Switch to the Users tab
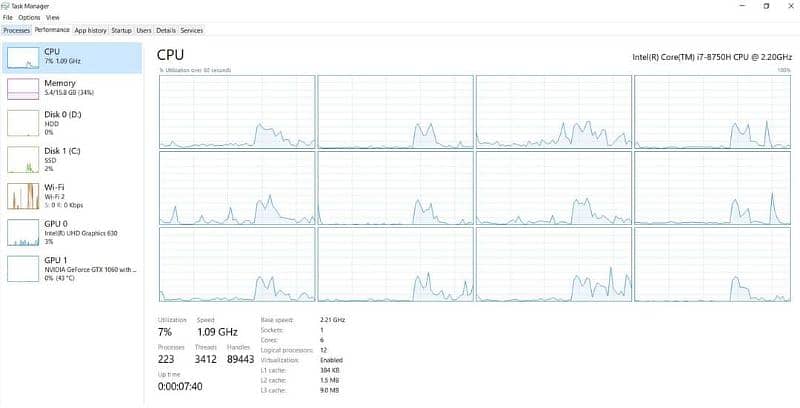 click(x=144, y=30)
